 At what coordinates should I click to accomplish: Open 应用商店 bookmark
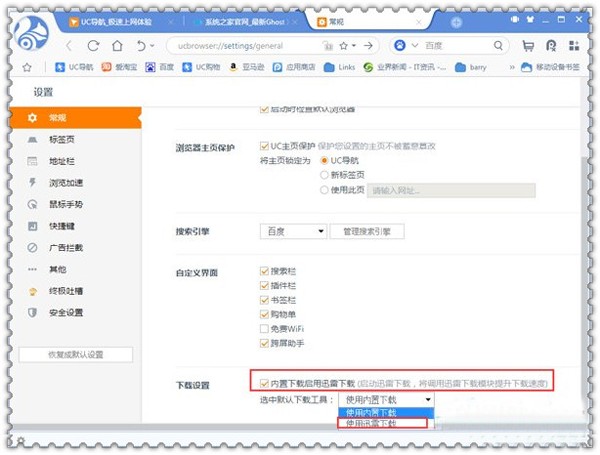coord(294,67)
